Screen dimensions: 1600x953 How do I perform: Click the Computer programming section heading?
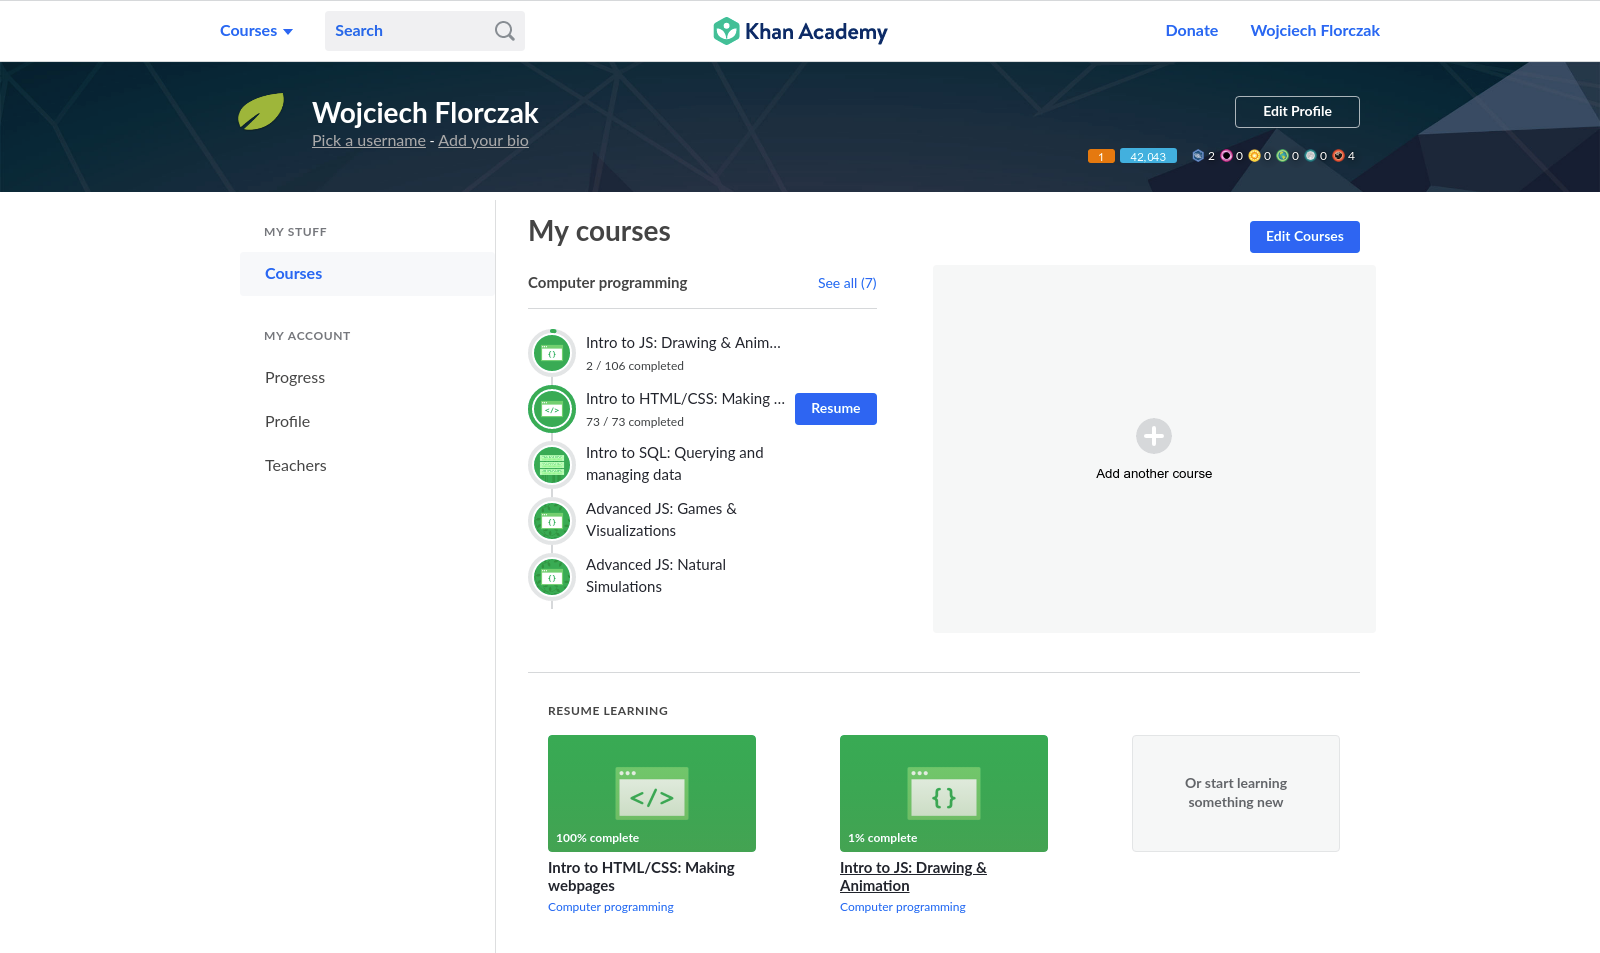[608, 283]
